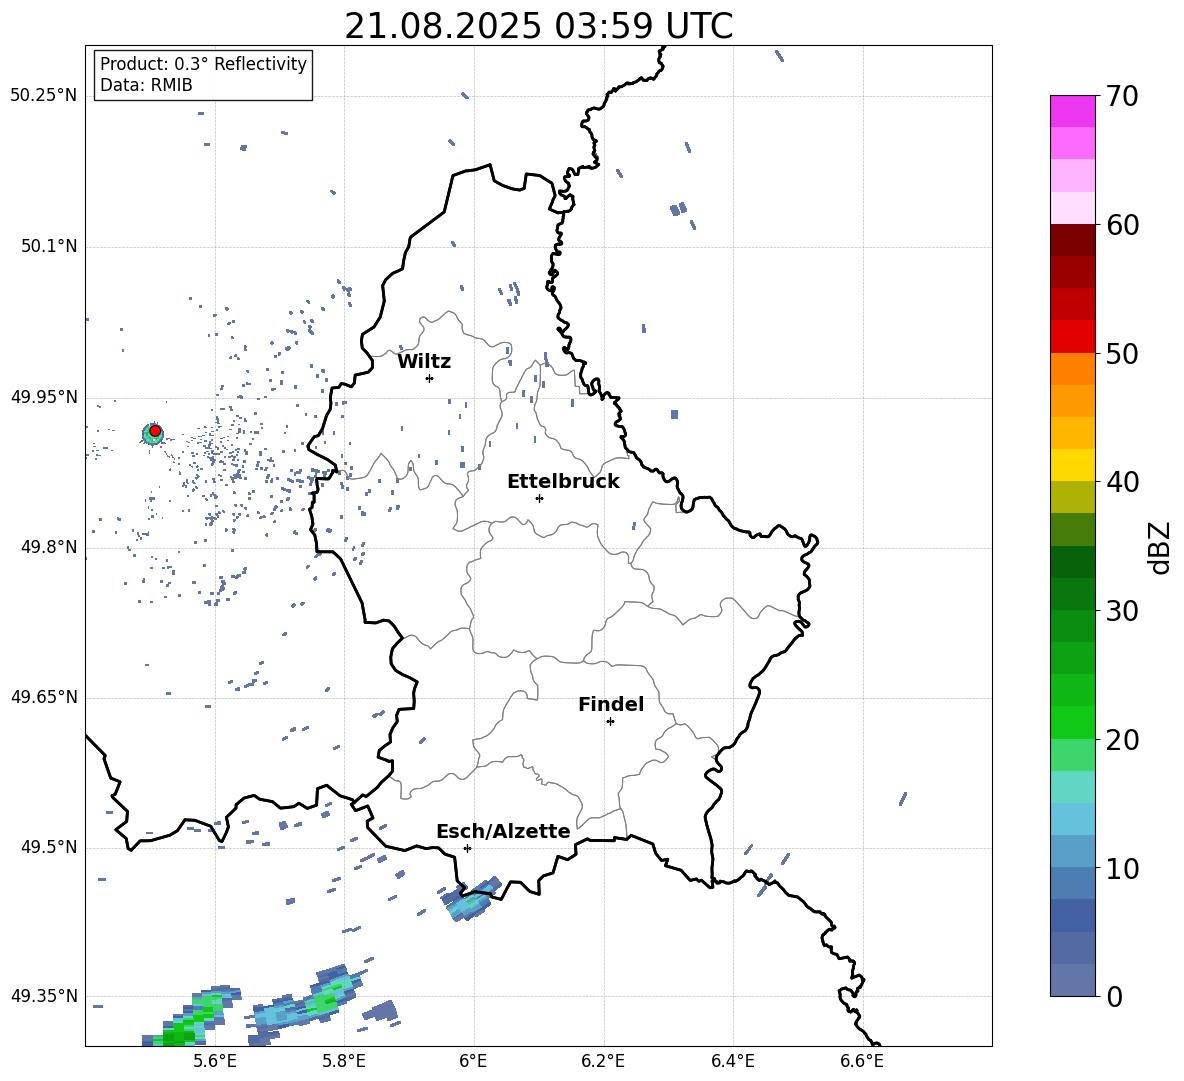The height and width of the screenshot is (1081, 1184).
Task: Click the colorbar tick label 50
Action: click(x=1122, y=354)
